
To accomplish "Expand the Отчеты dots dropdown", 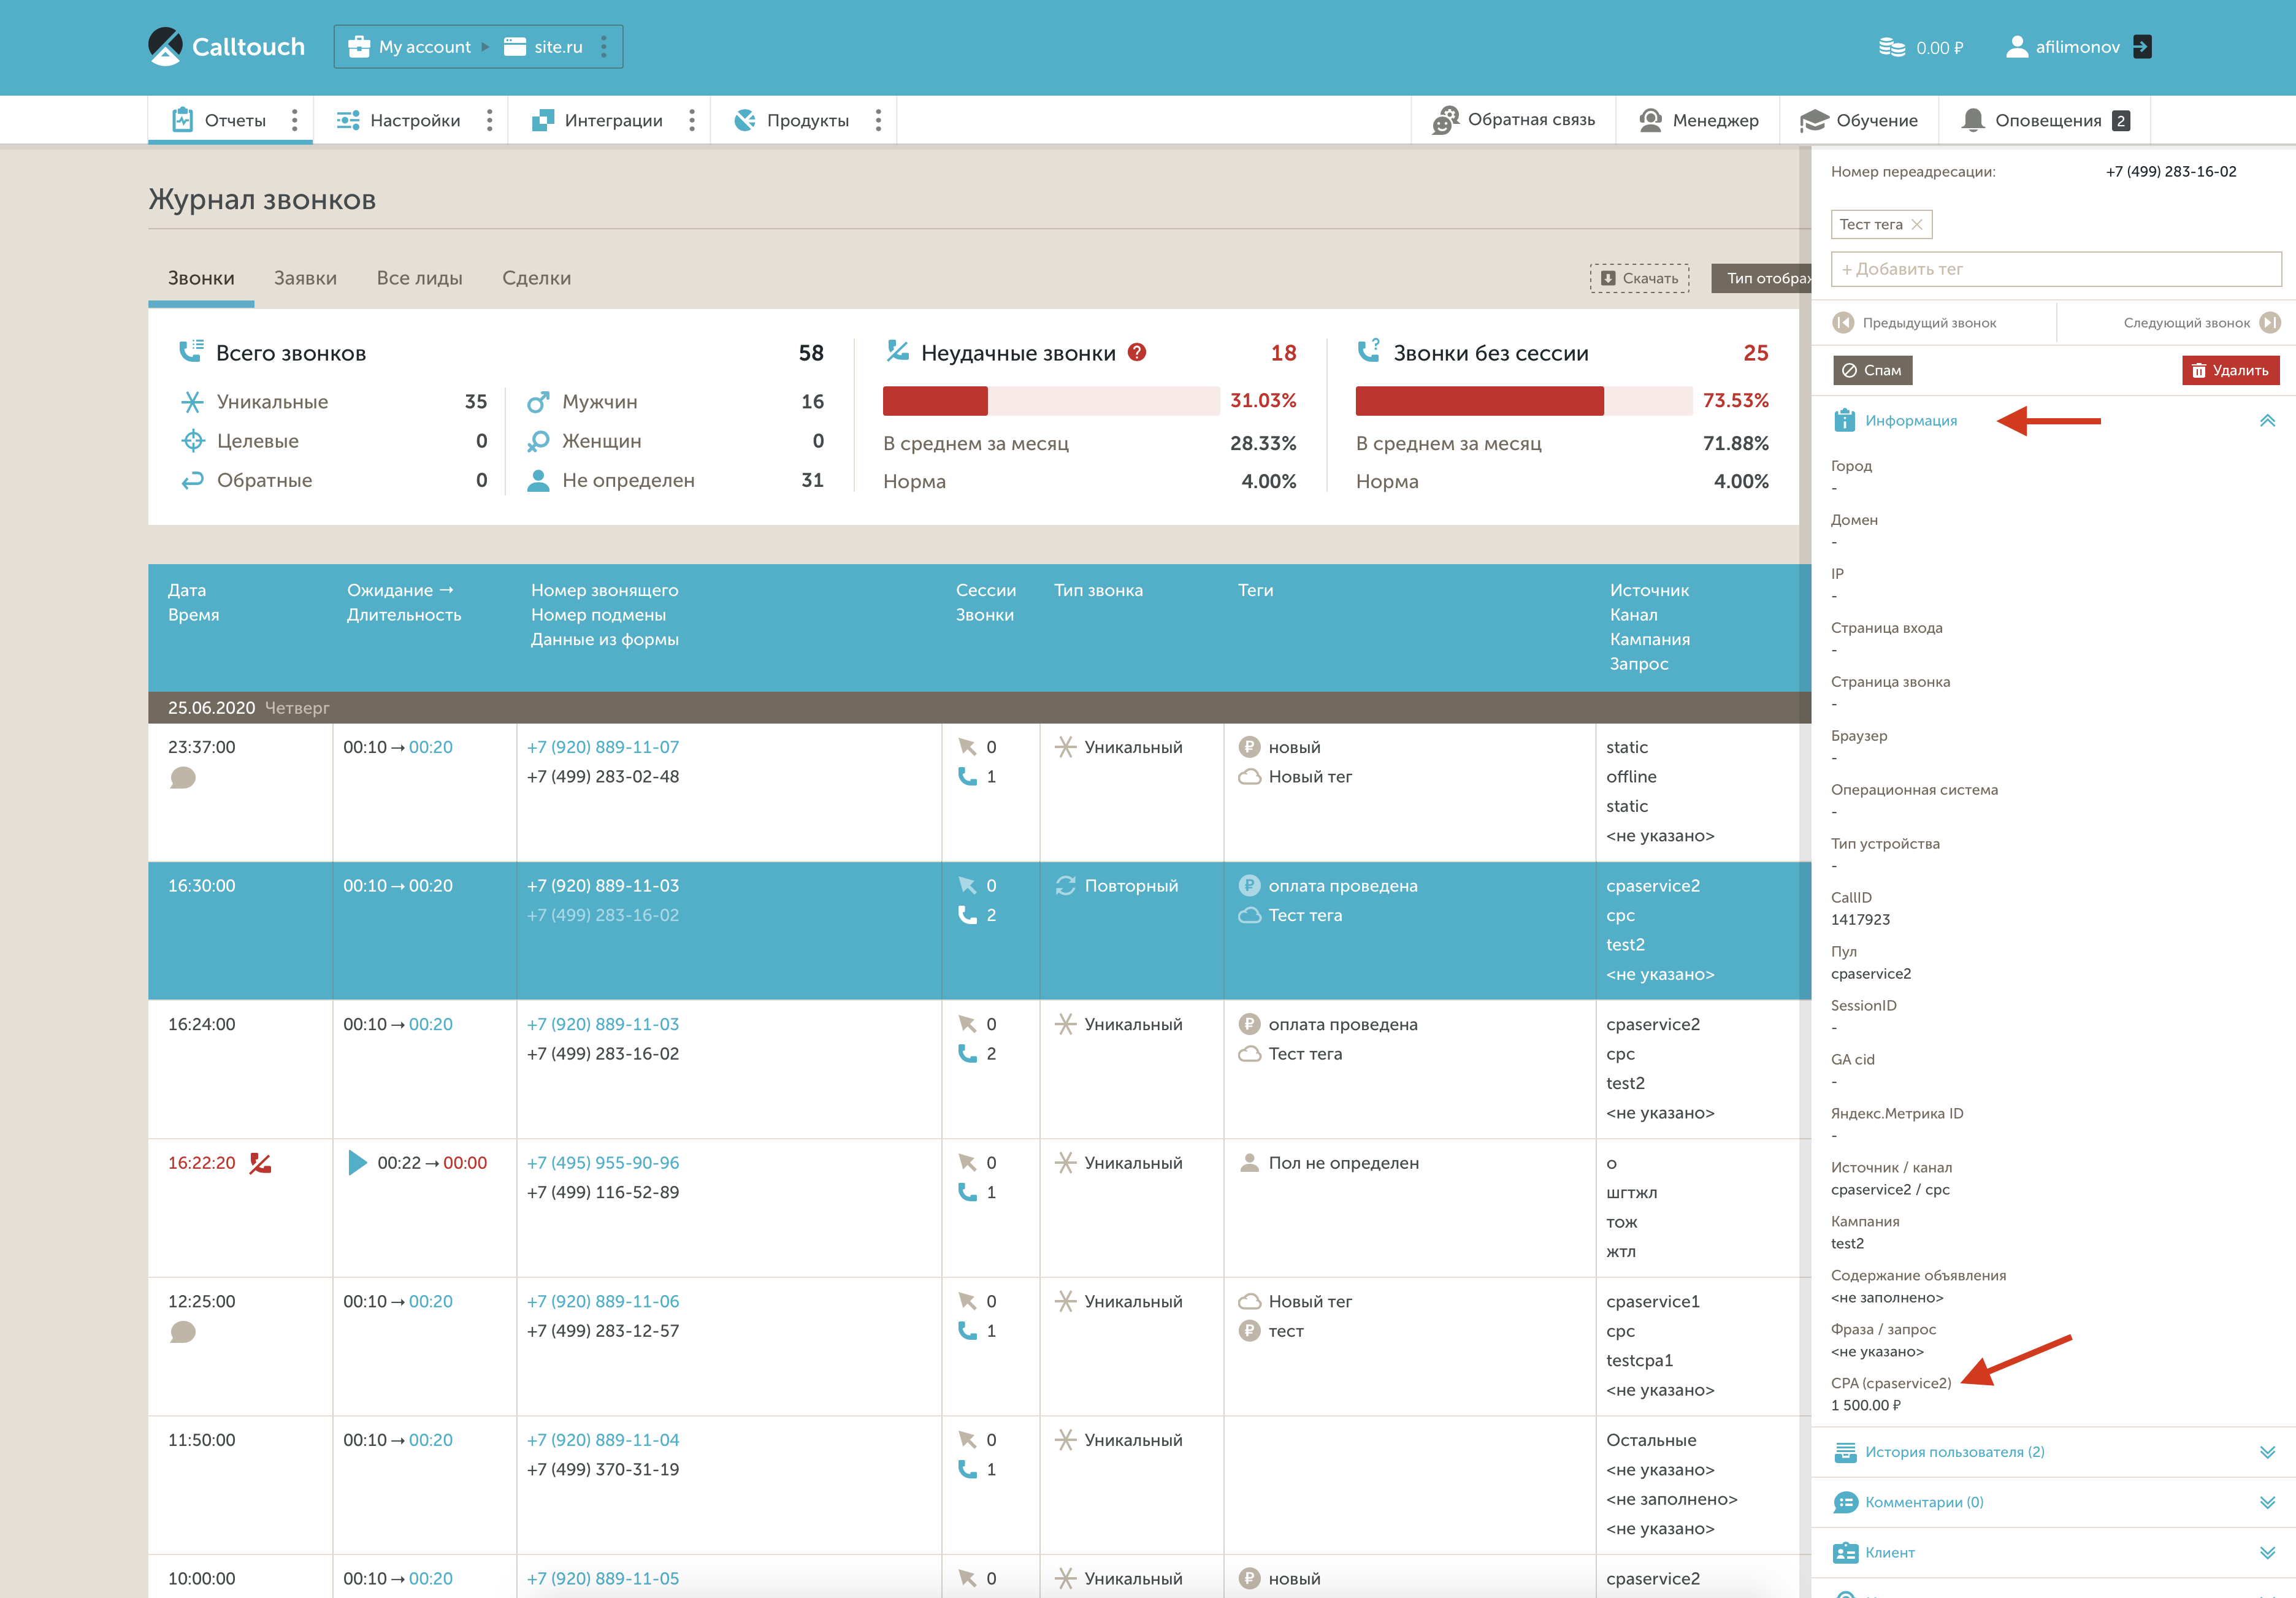I will [294, 120].
